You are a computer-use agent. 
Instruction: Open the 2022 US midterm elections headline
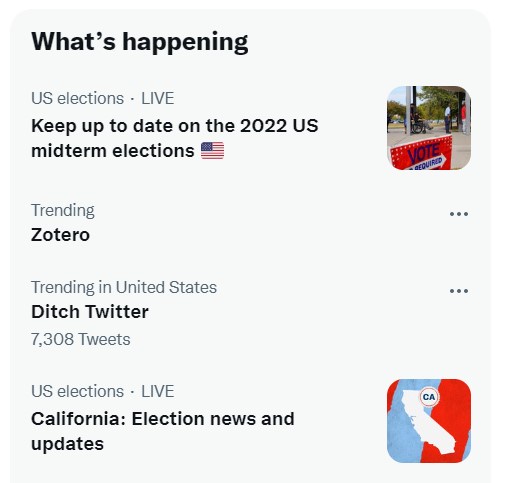[x=174, y=138]
